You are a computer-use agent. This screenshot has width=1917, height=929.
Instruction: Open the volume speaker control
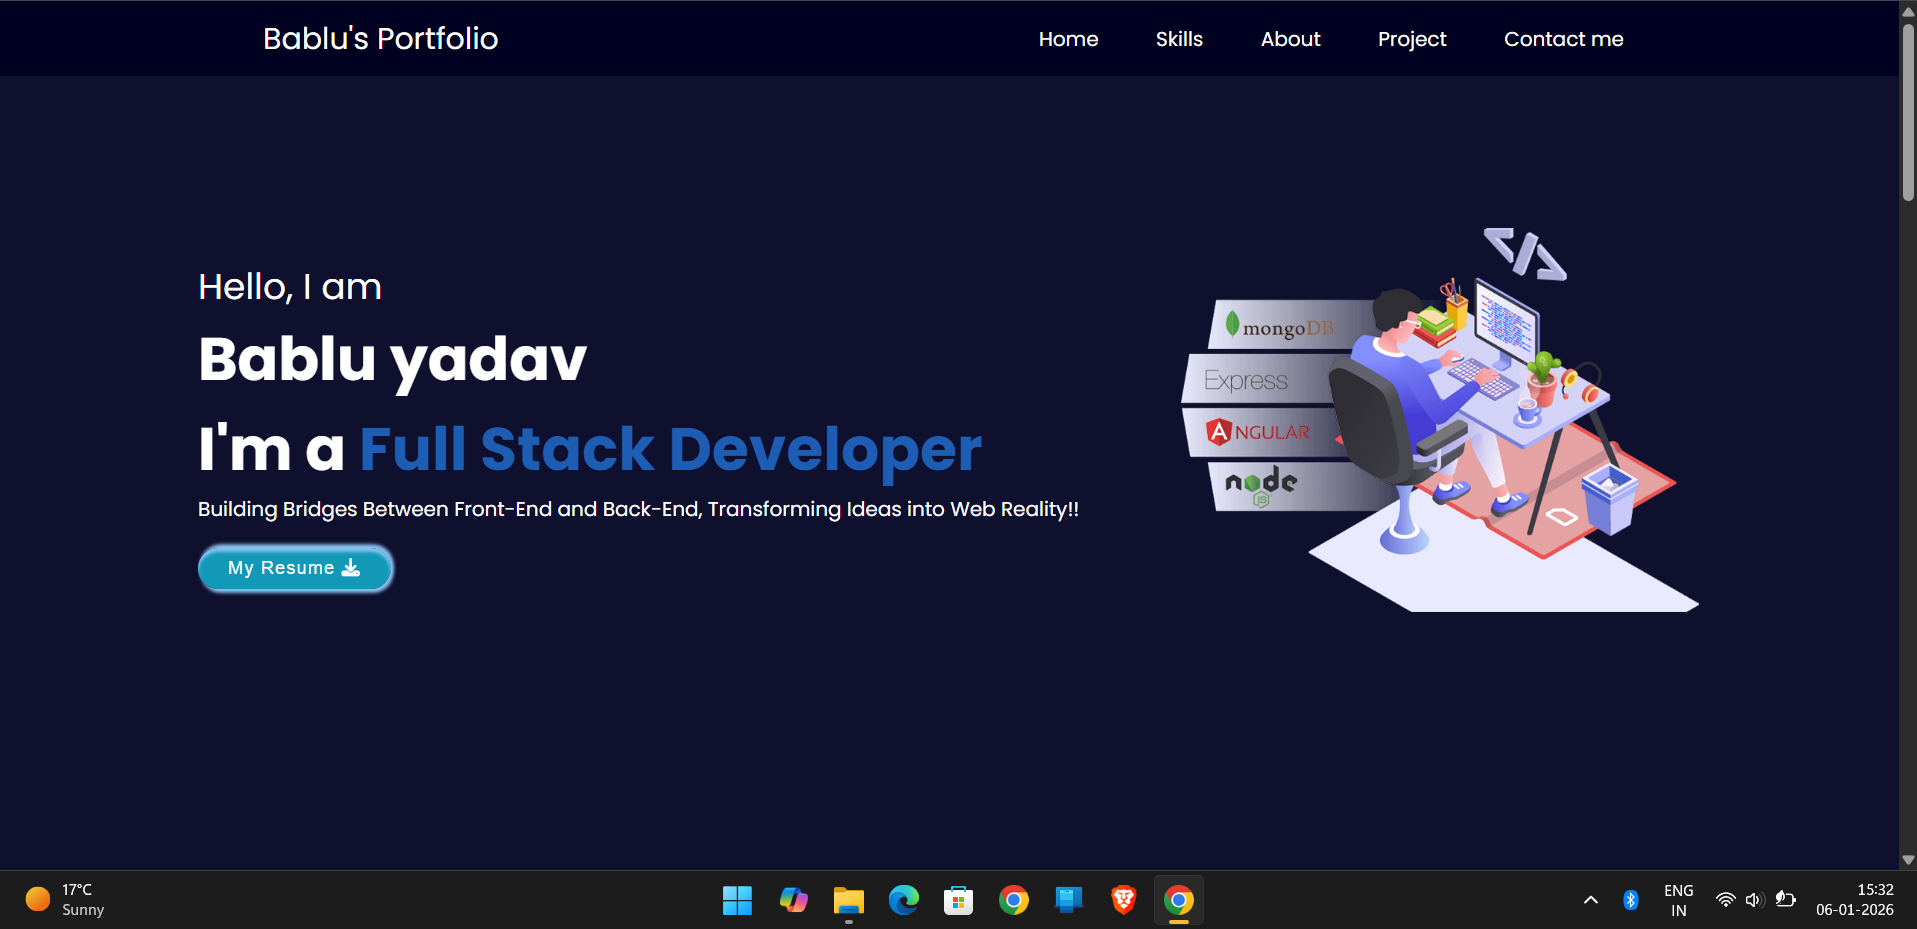point(1754,901)
